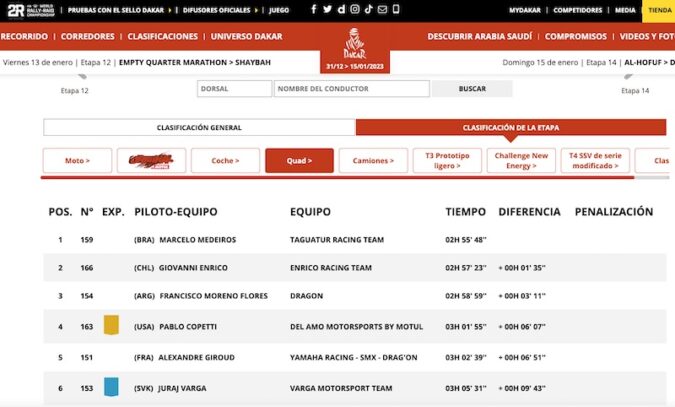Click Taguatur Racing Team cell
The image size is (675, 407).
coord(337,240)
